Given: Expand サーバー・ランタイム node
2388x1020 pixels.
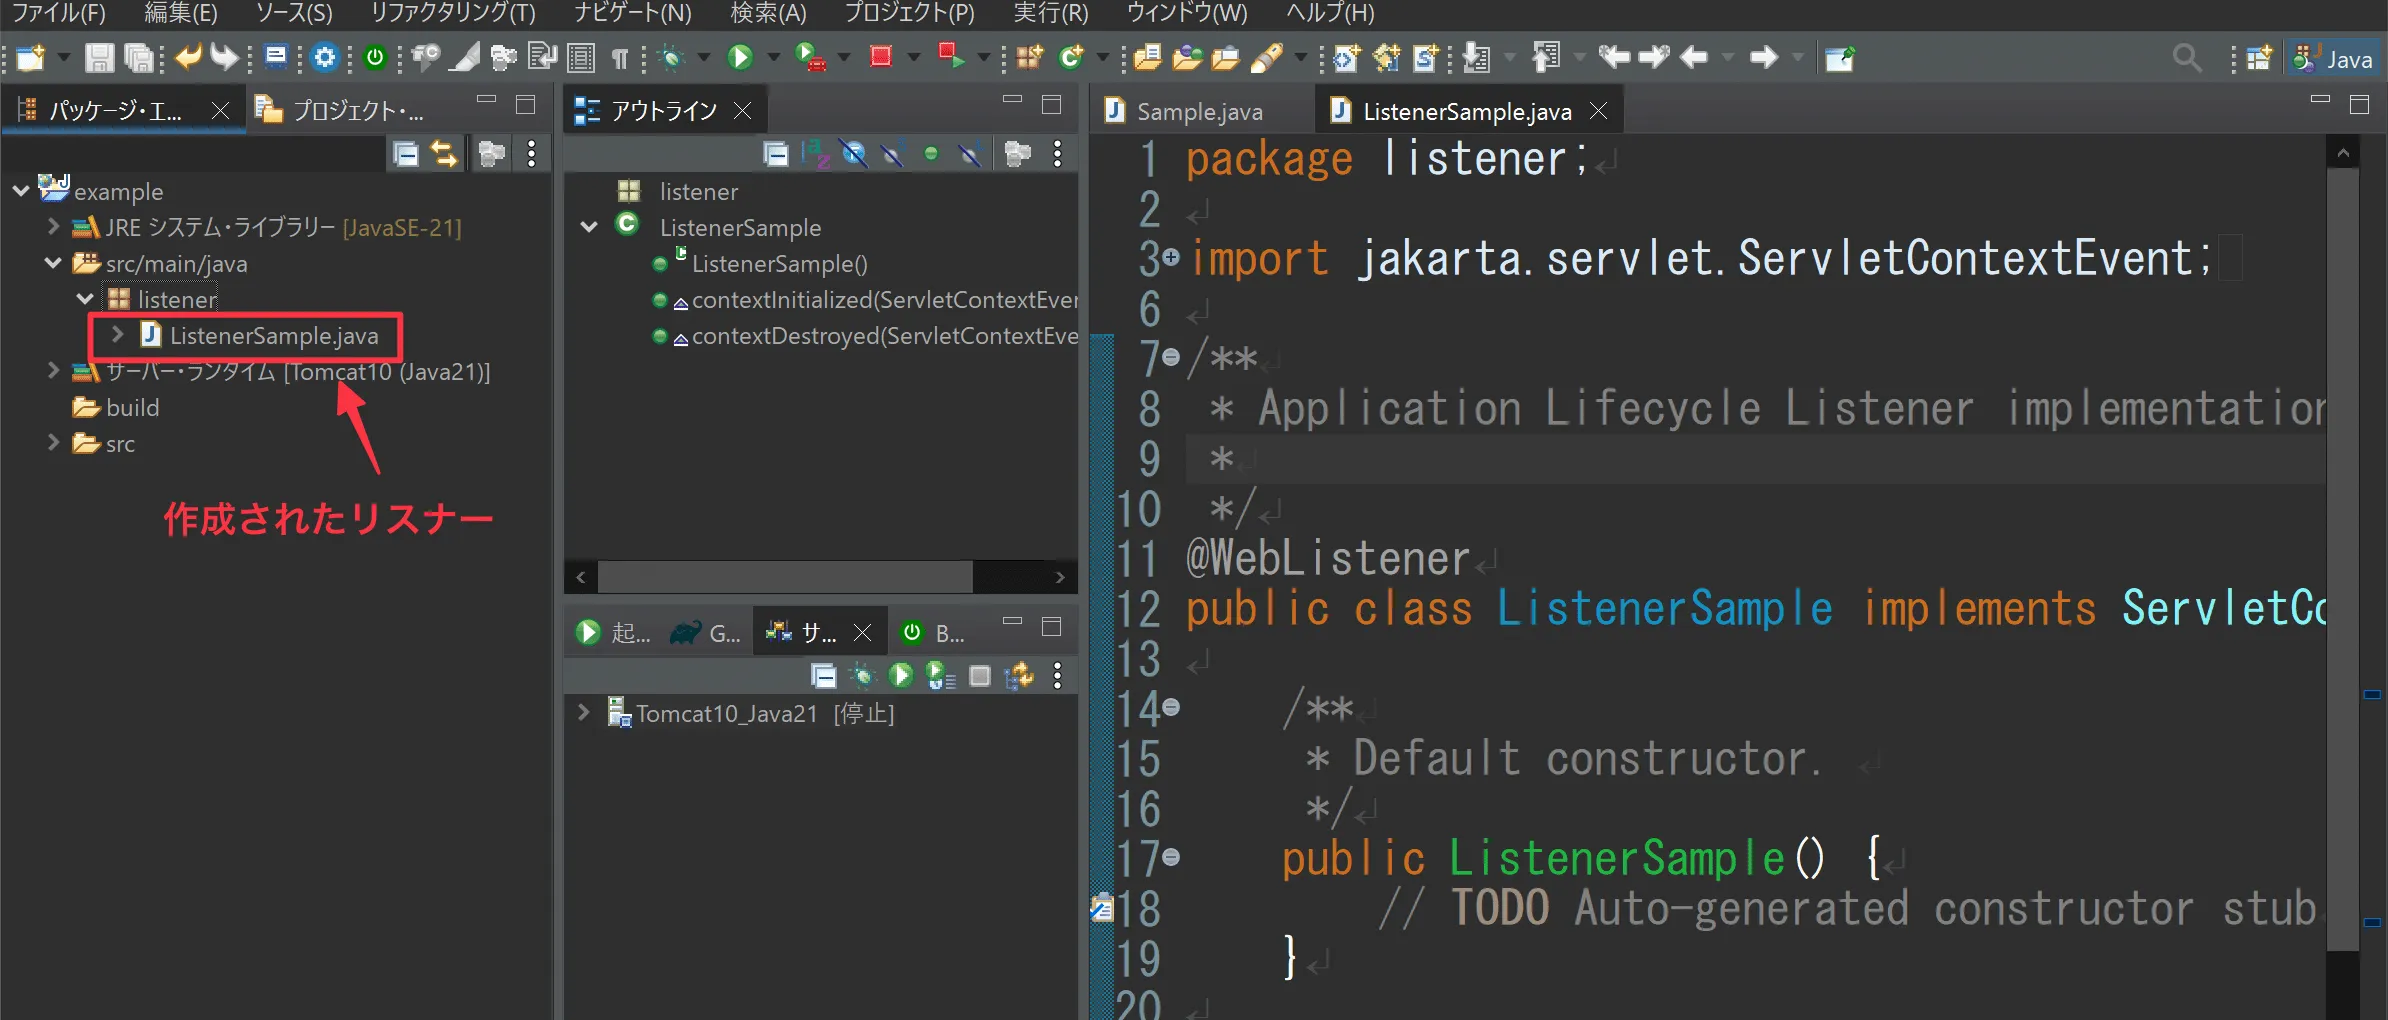Looking at the screenshot, I should pos(54,371).
